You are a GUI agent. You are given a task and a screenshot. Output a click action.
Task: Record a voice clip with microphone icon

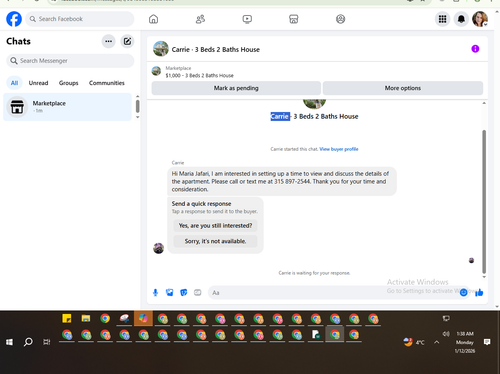[x=155, y=293]
